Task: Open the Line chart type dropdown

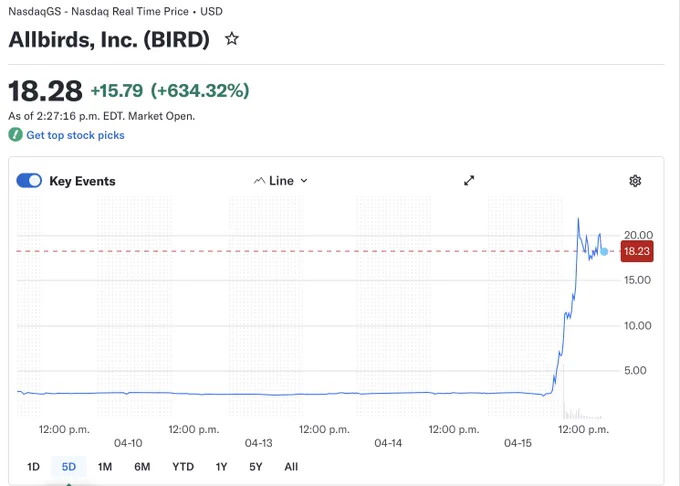Action: (281, 181)
